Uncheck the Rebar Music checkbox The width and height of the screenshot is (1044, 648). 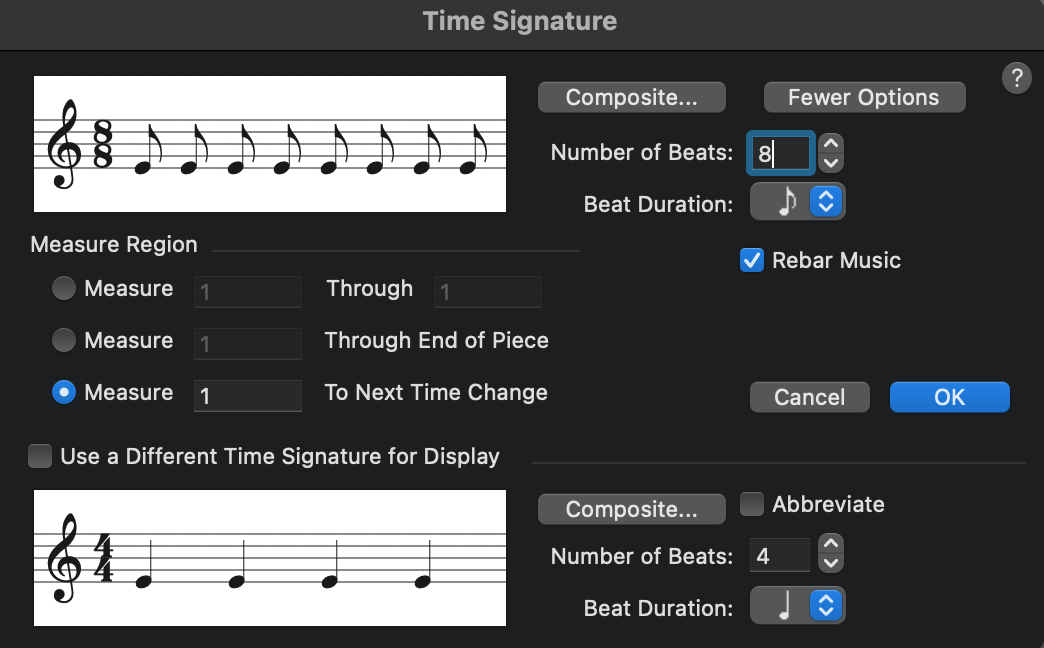pos(752,260)
